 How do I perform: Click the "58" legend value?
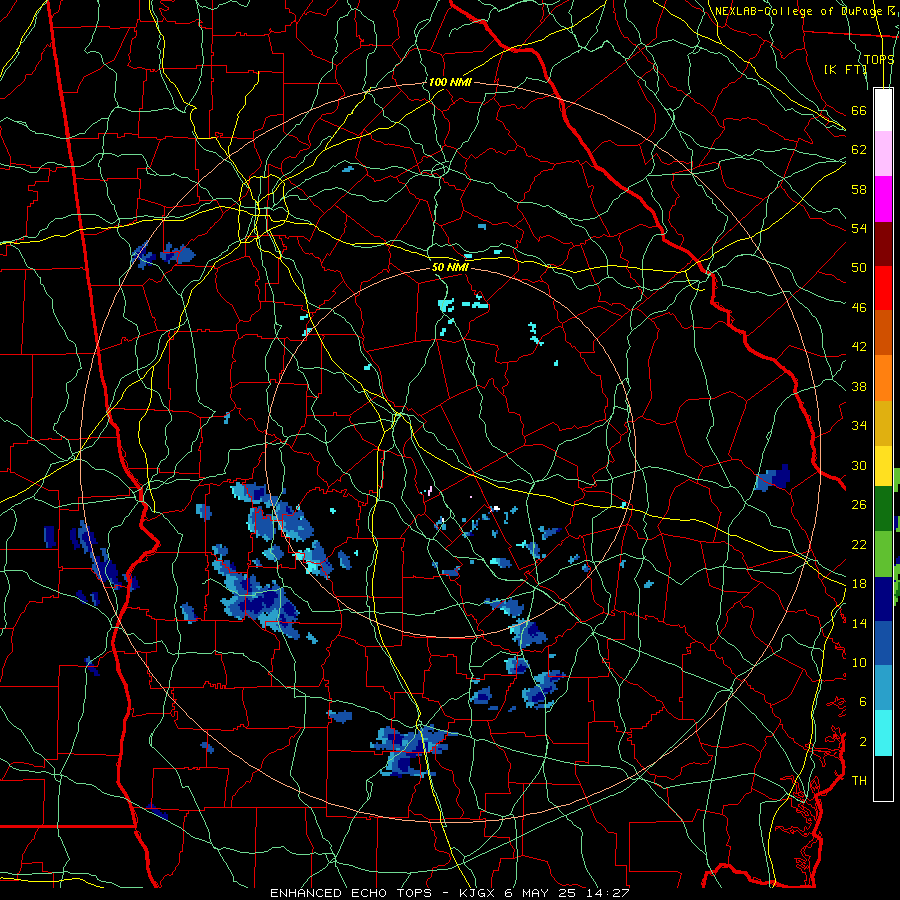point(859,189)
